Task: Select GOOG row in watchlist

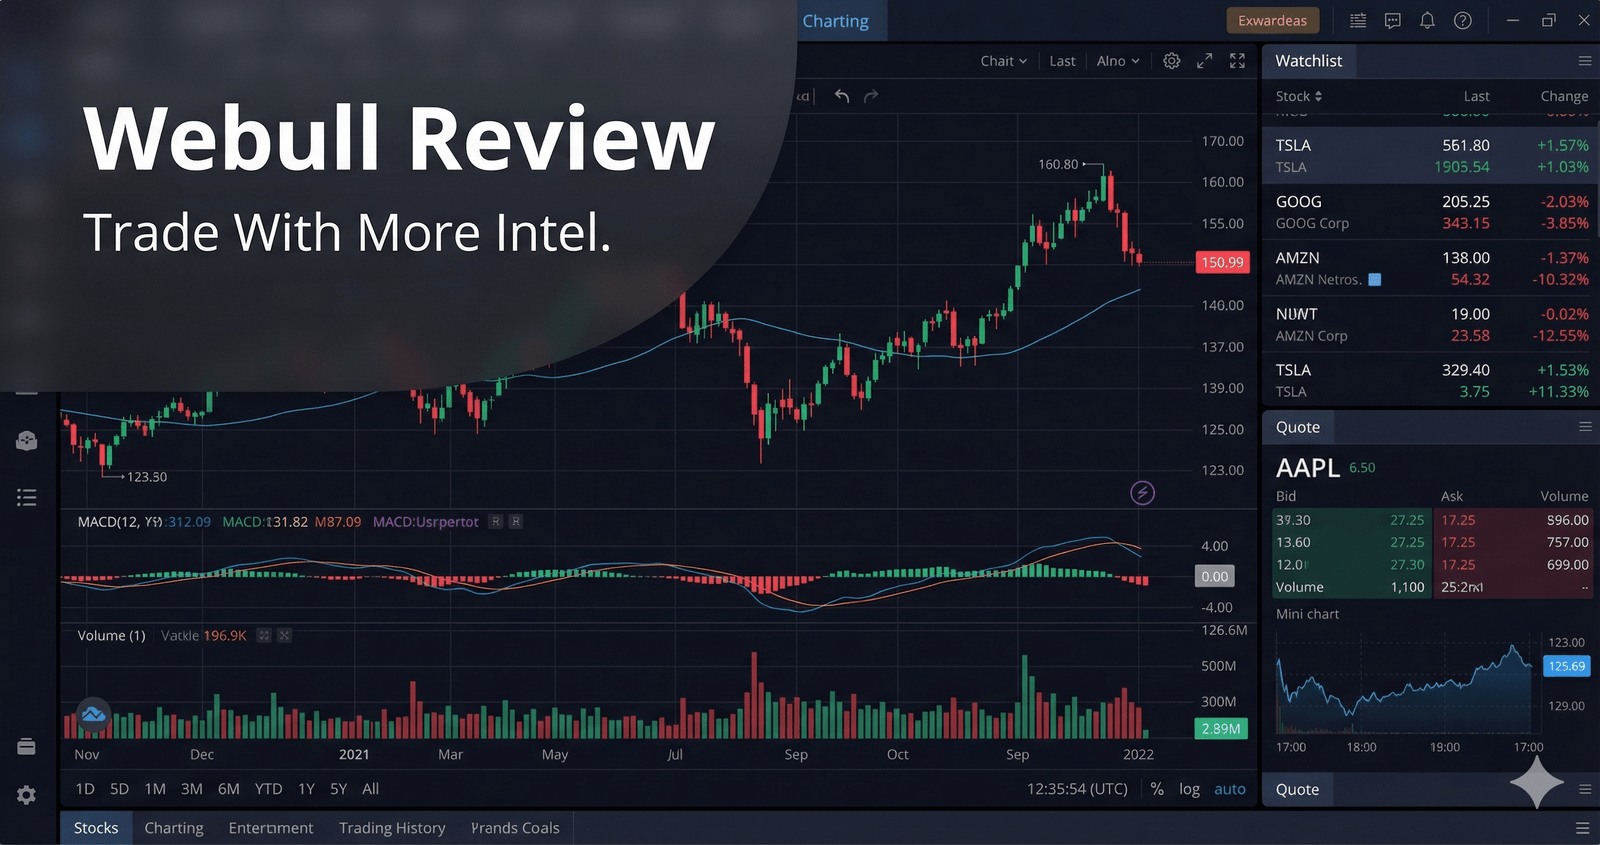Action: (1430, 212)
